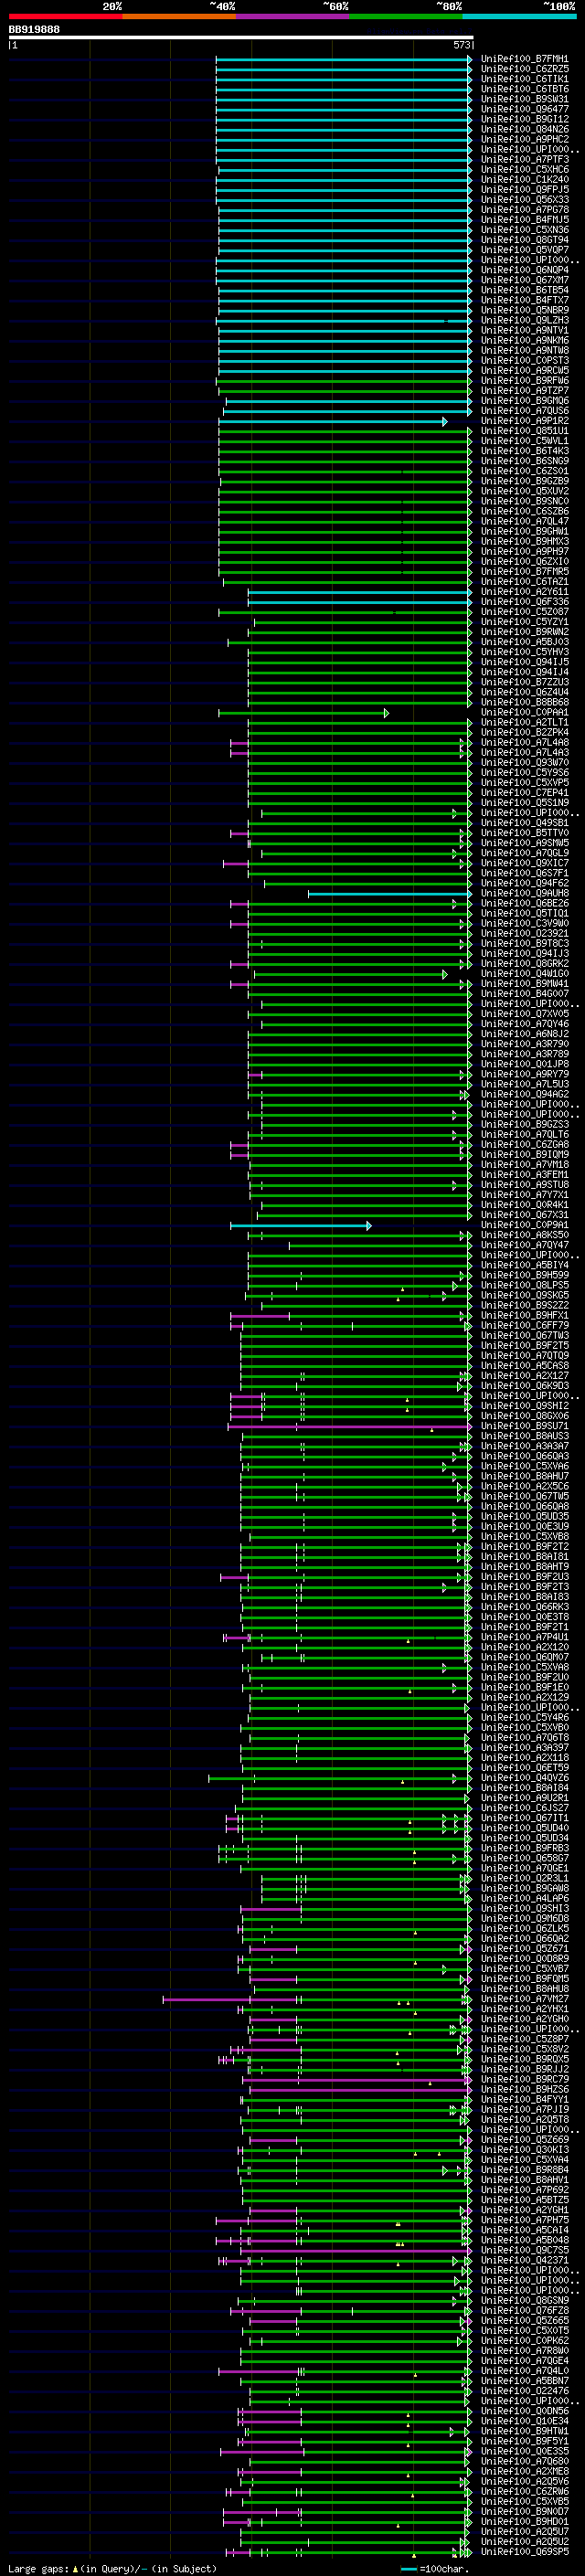This screenshot has height=2576, width=585.
Task: Click the purple alignment bar of UniRef100_B9SU71
Action: [349, 1427]
